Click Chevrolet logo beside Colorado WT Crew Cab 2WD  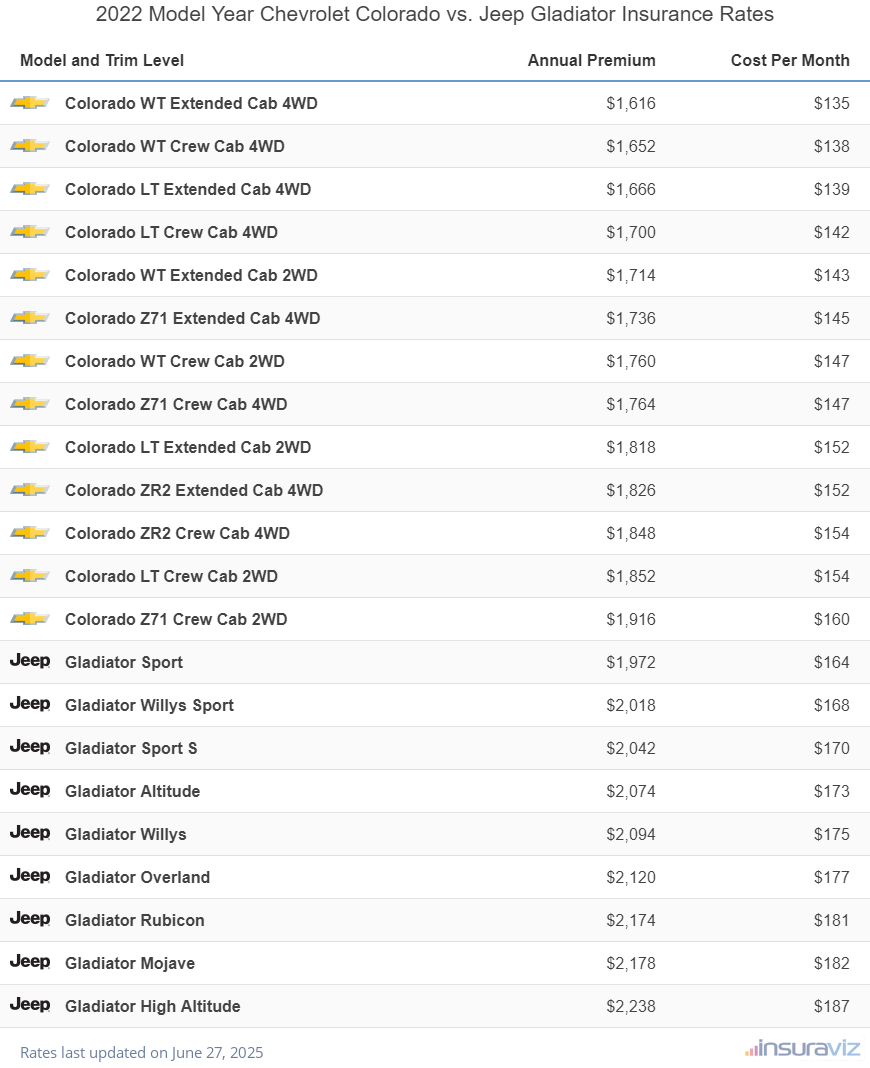coord(30,360)
